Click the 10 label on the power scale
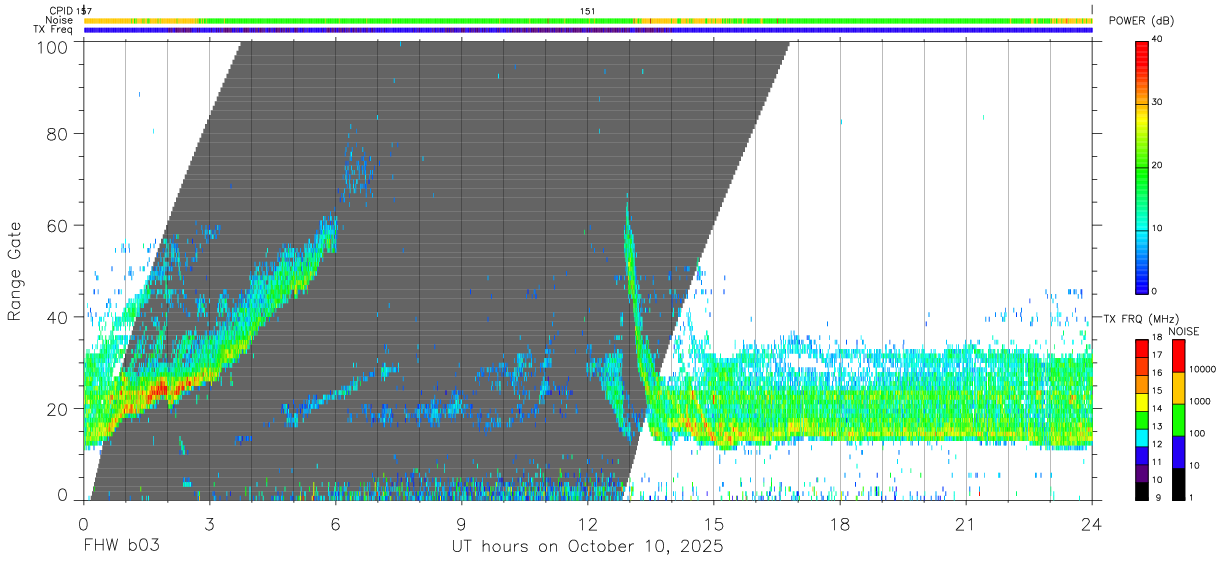The image size is (1228, 567). coord(1158,229)
